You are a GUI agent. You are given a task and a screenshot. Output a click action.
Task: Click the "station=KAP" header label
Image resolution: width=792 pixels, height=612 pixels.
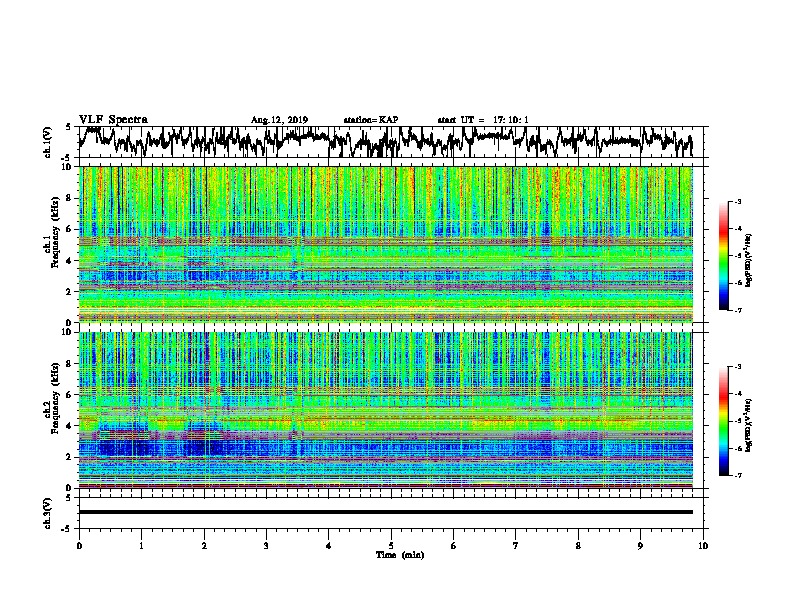click(x=371, y=120)
